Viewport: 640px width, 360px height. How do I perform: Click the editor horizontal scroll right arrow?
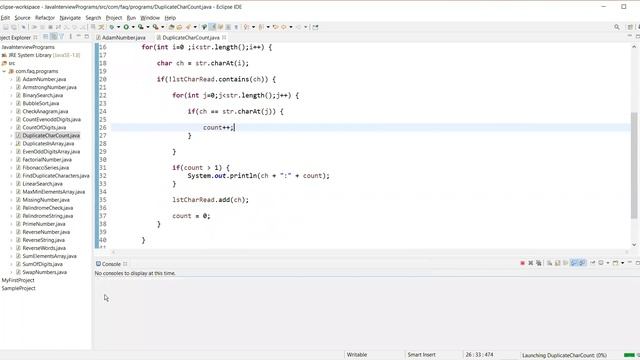tap(627, 252)
